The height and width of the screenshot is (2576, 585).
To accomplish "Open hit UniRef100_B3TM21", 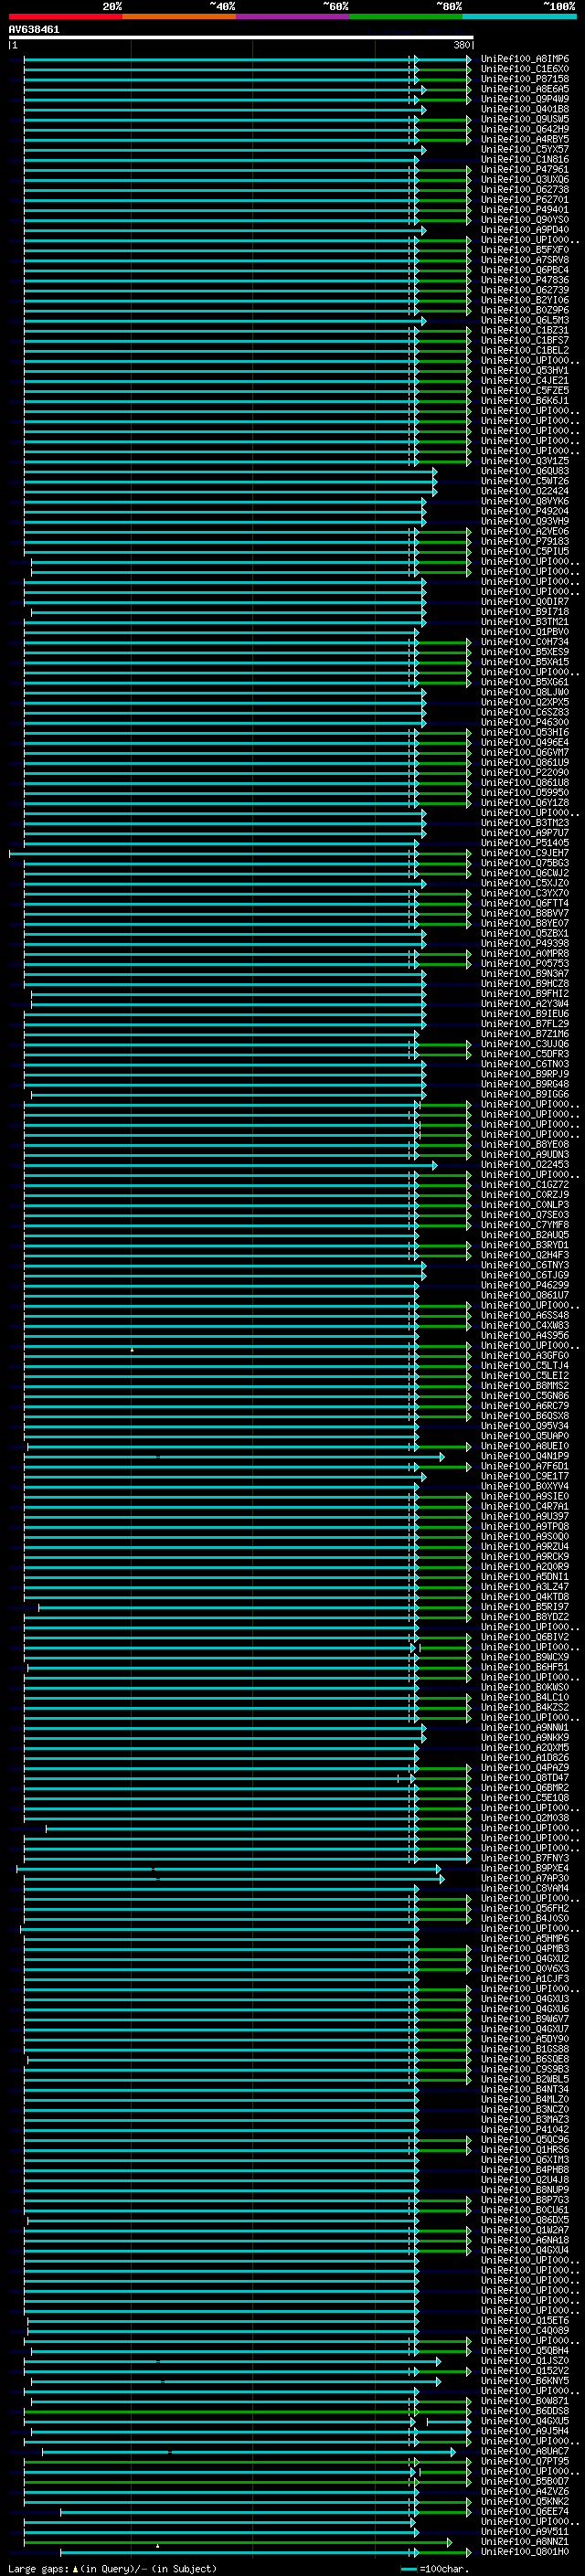I will (525, 622).
